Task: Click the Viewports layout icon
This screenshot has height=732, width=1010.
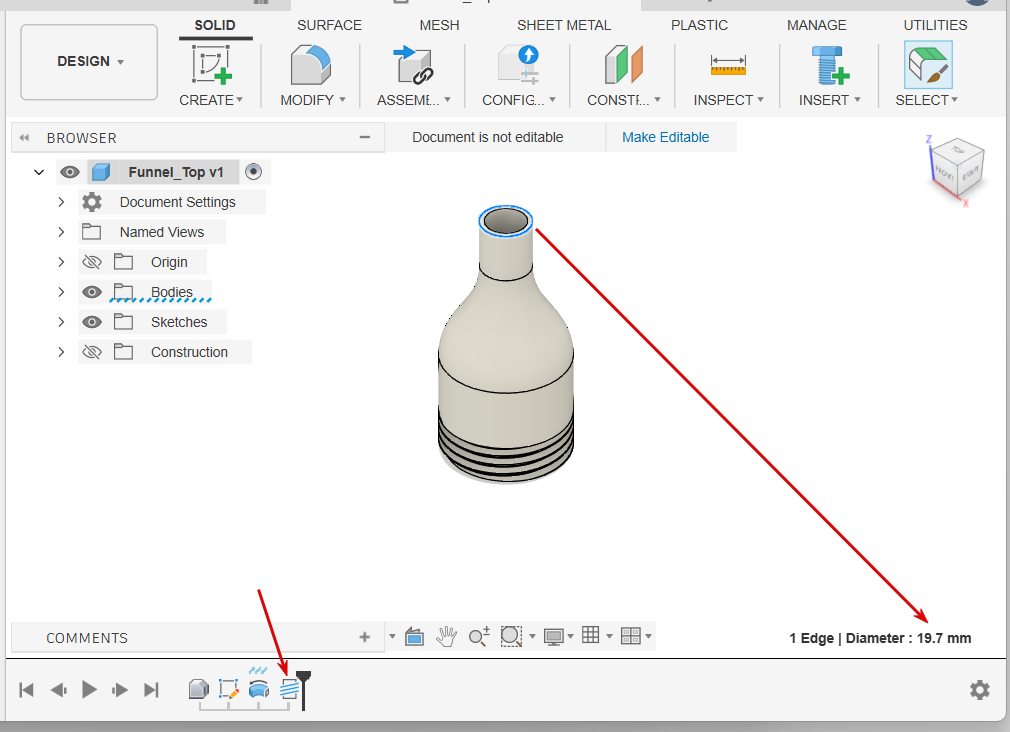Action: pos(631,637)
